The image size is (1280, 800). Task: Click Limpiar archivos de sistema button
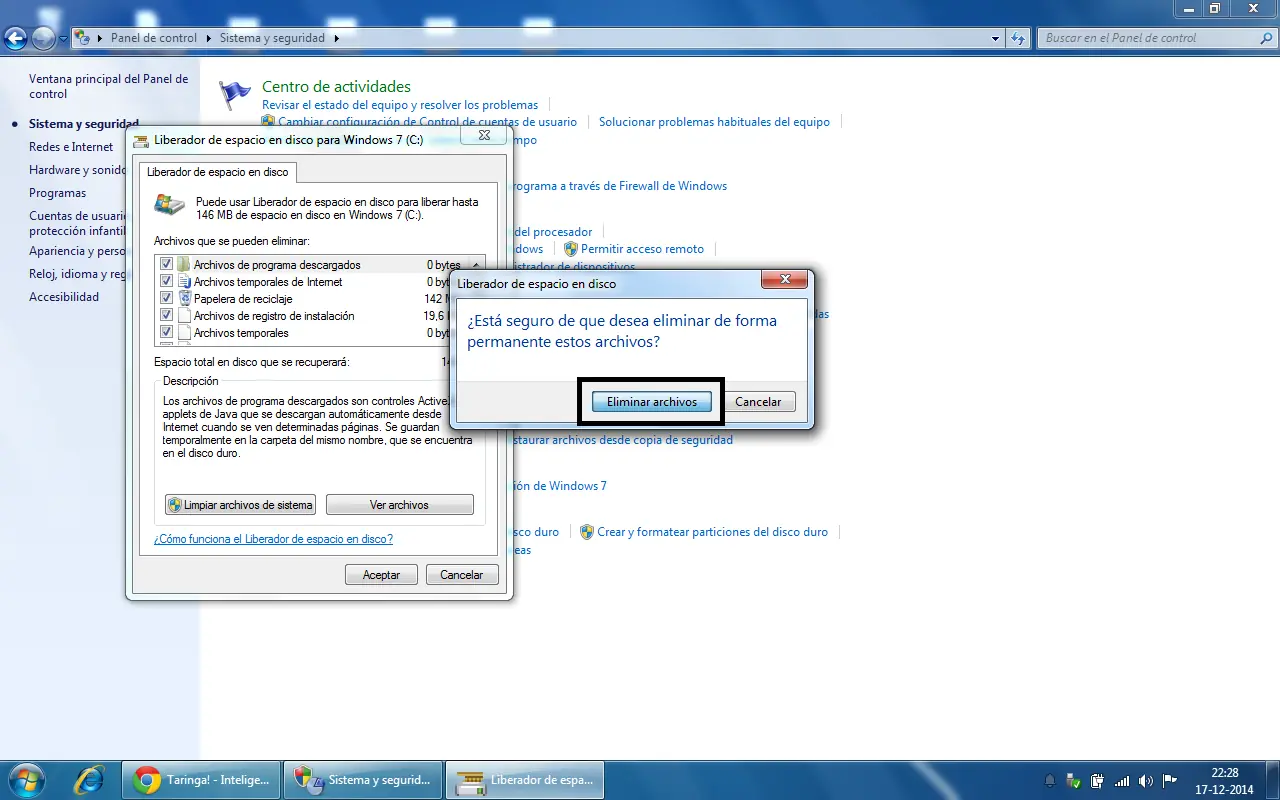[240, 505]
